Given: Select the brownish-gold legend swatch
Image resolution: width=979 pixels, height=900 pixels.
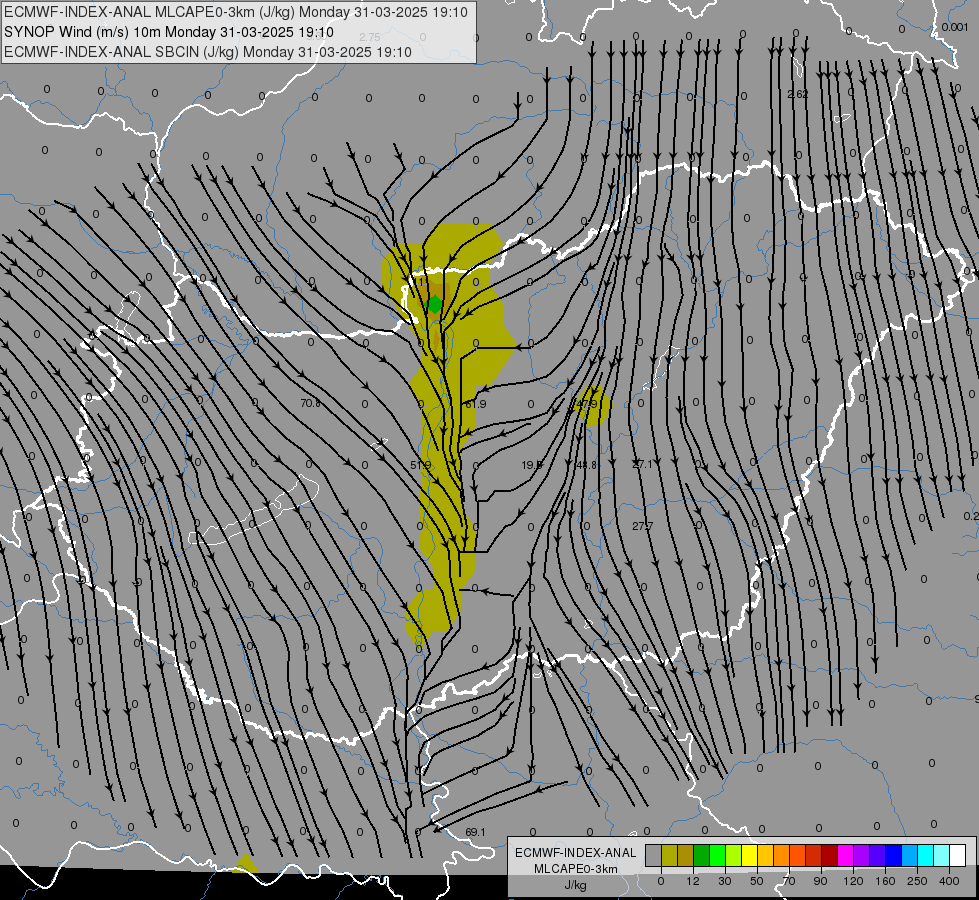Looking at the screenshot, I should point(686,855).
